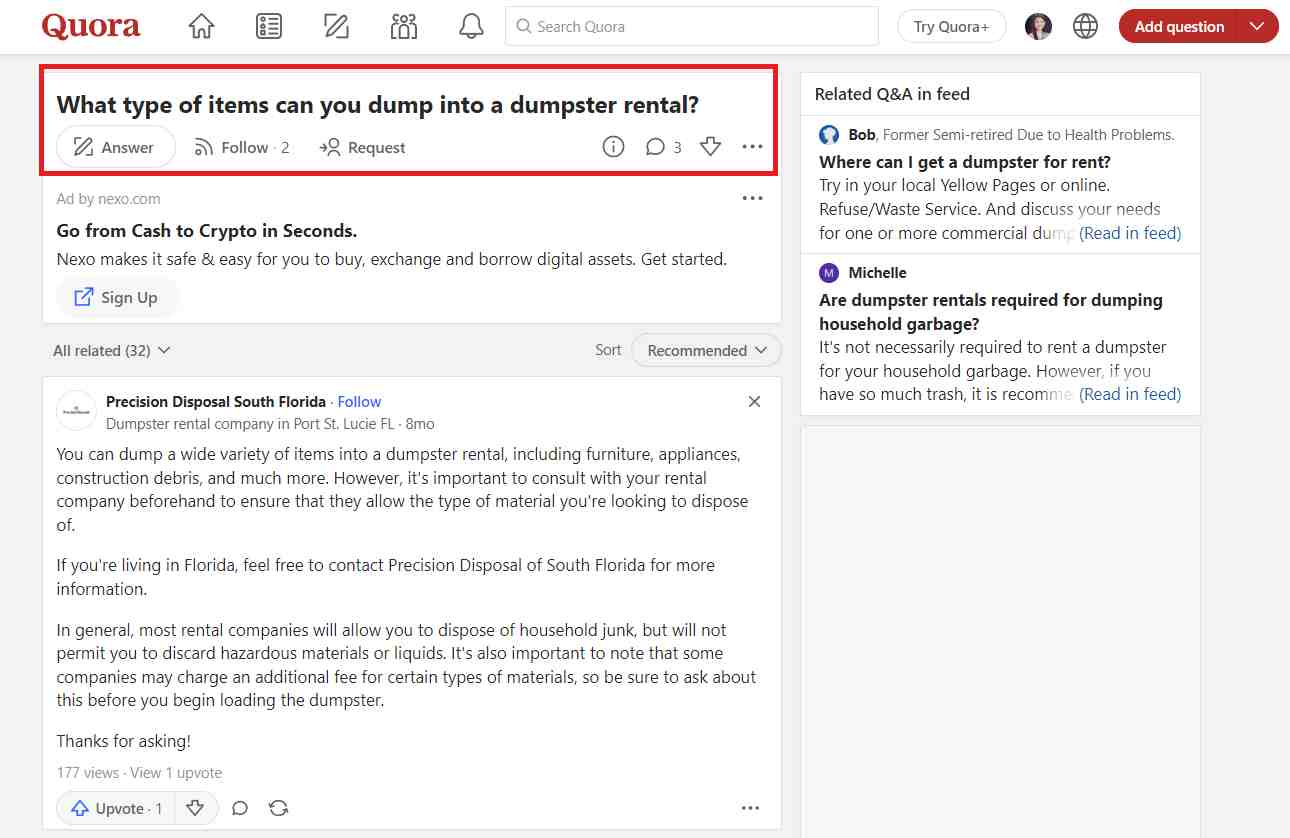Viewport: 1290px width, 838px height.
Task: Click the ad's Sign Up button
Action: click(x=117, y=297)
